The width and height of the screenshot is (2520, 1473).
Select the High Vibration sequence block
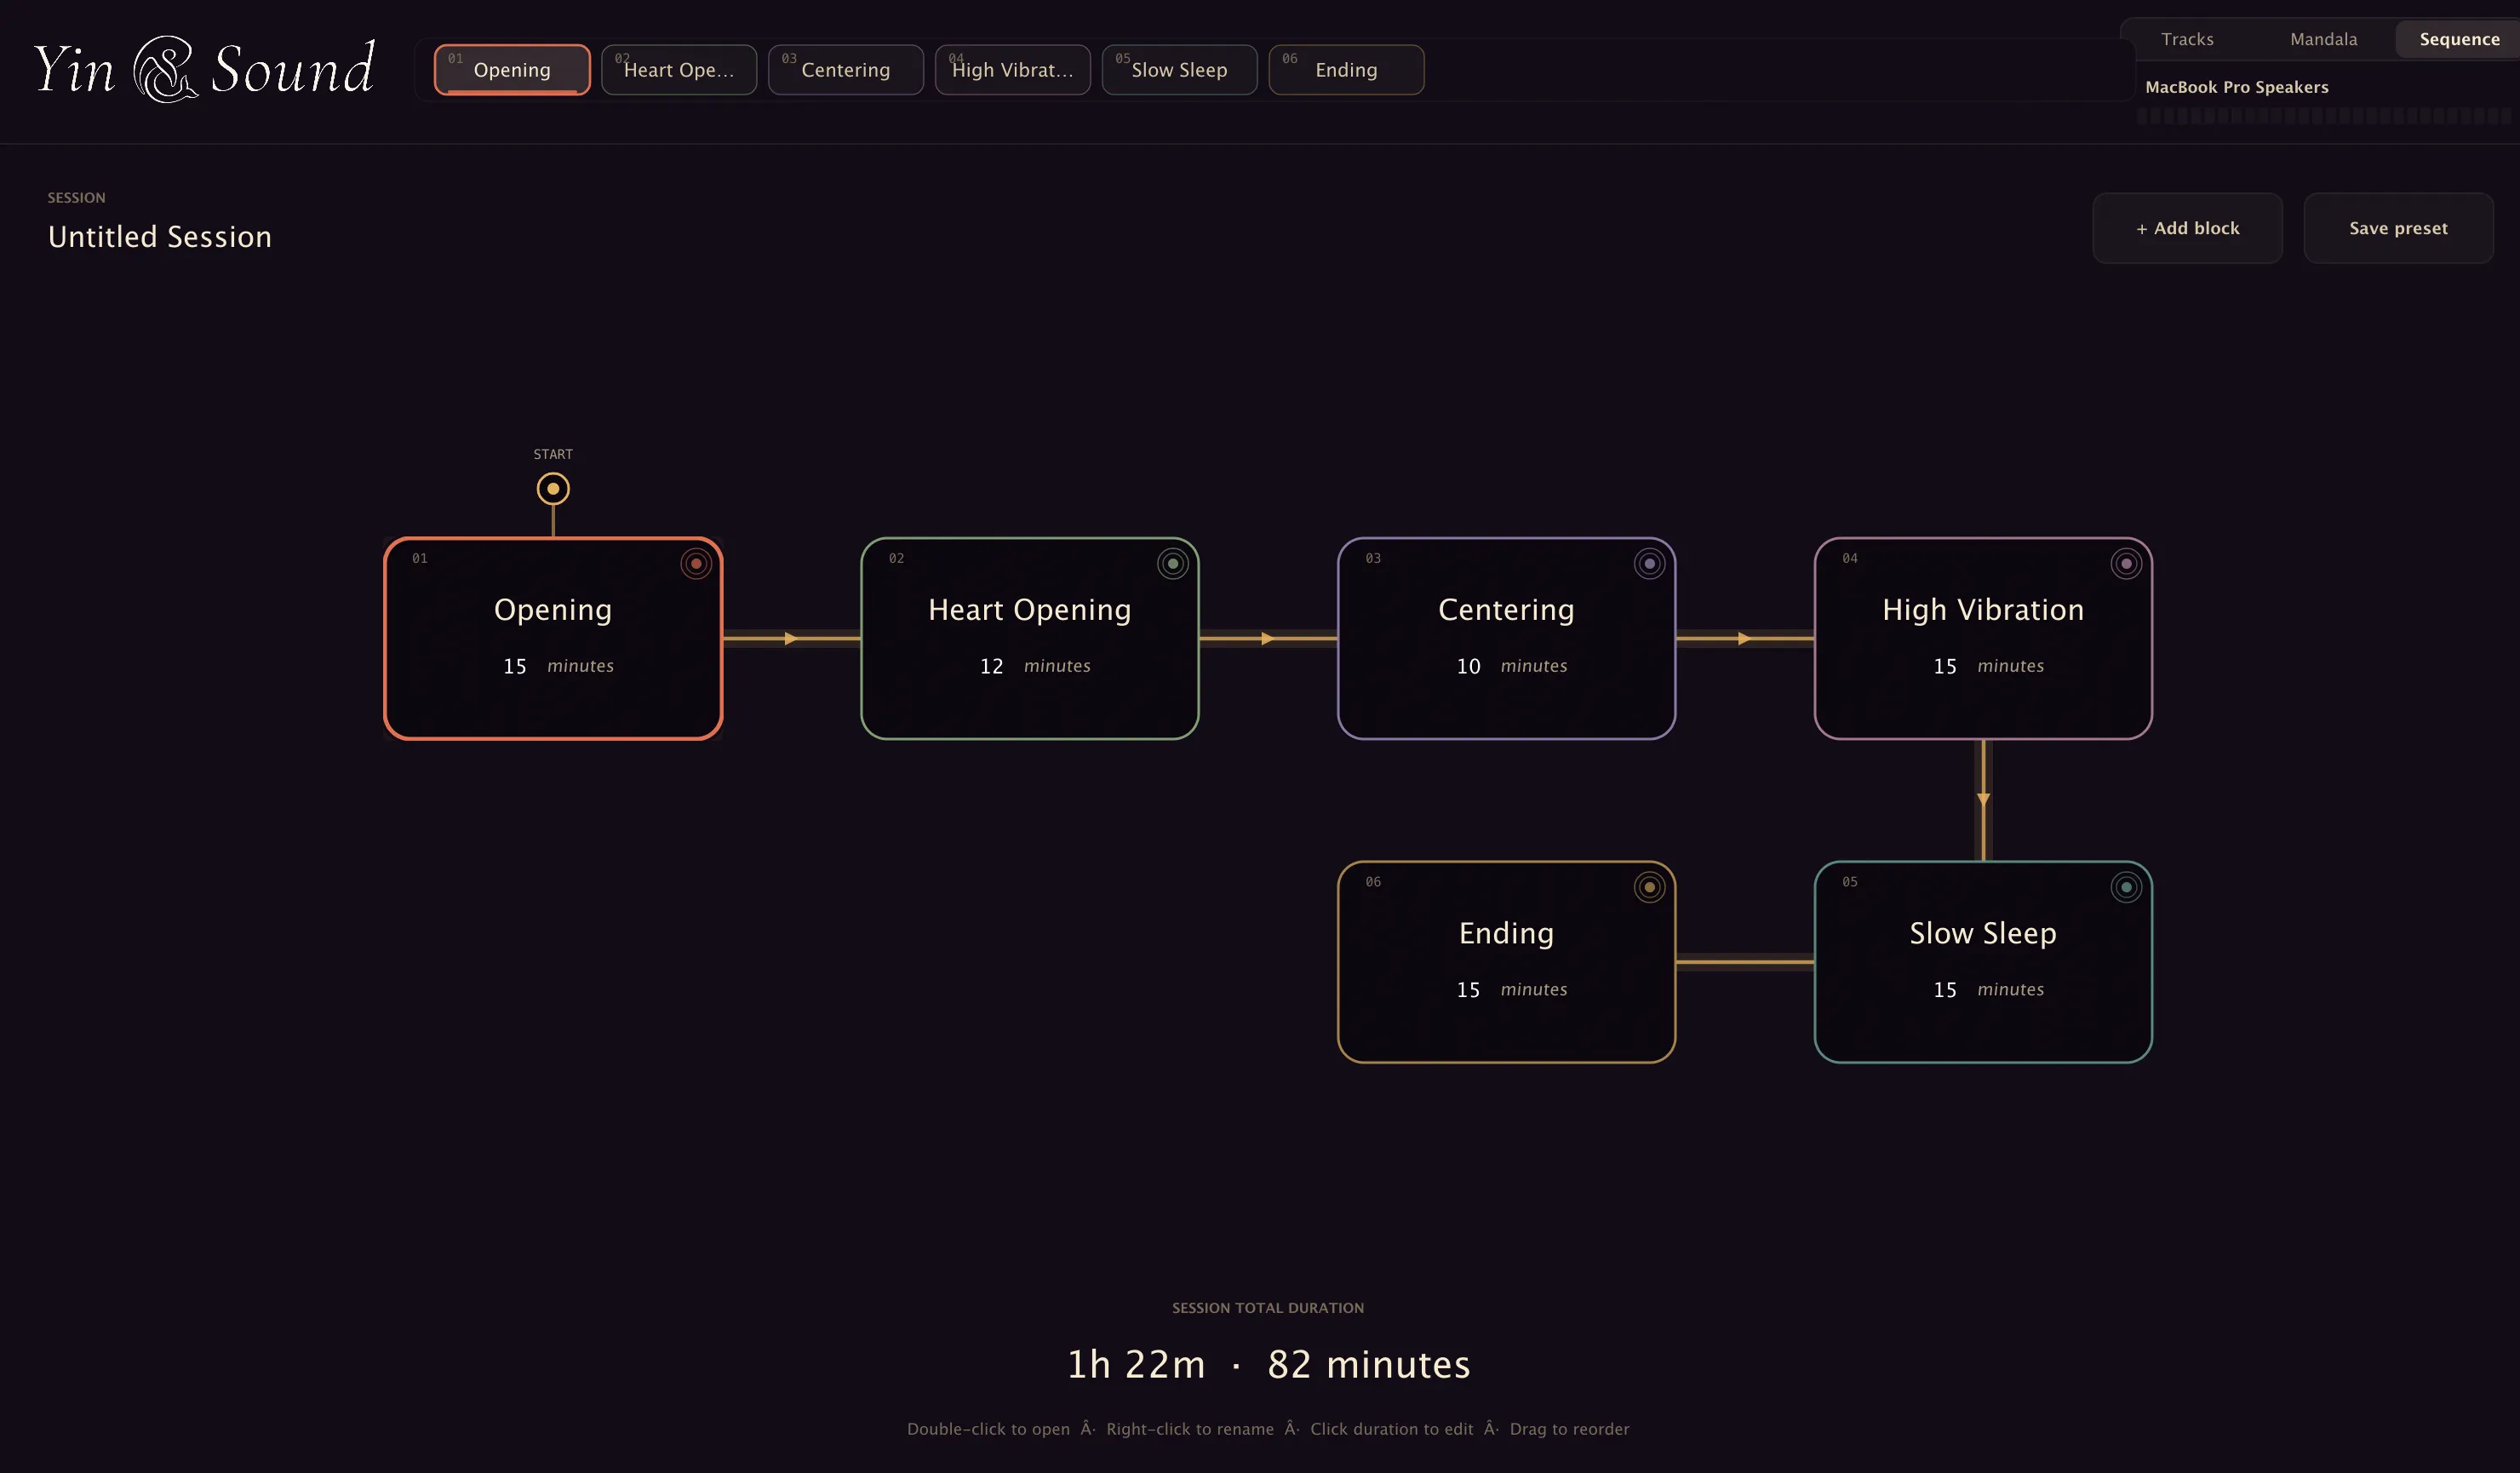tap(1984, 639)
